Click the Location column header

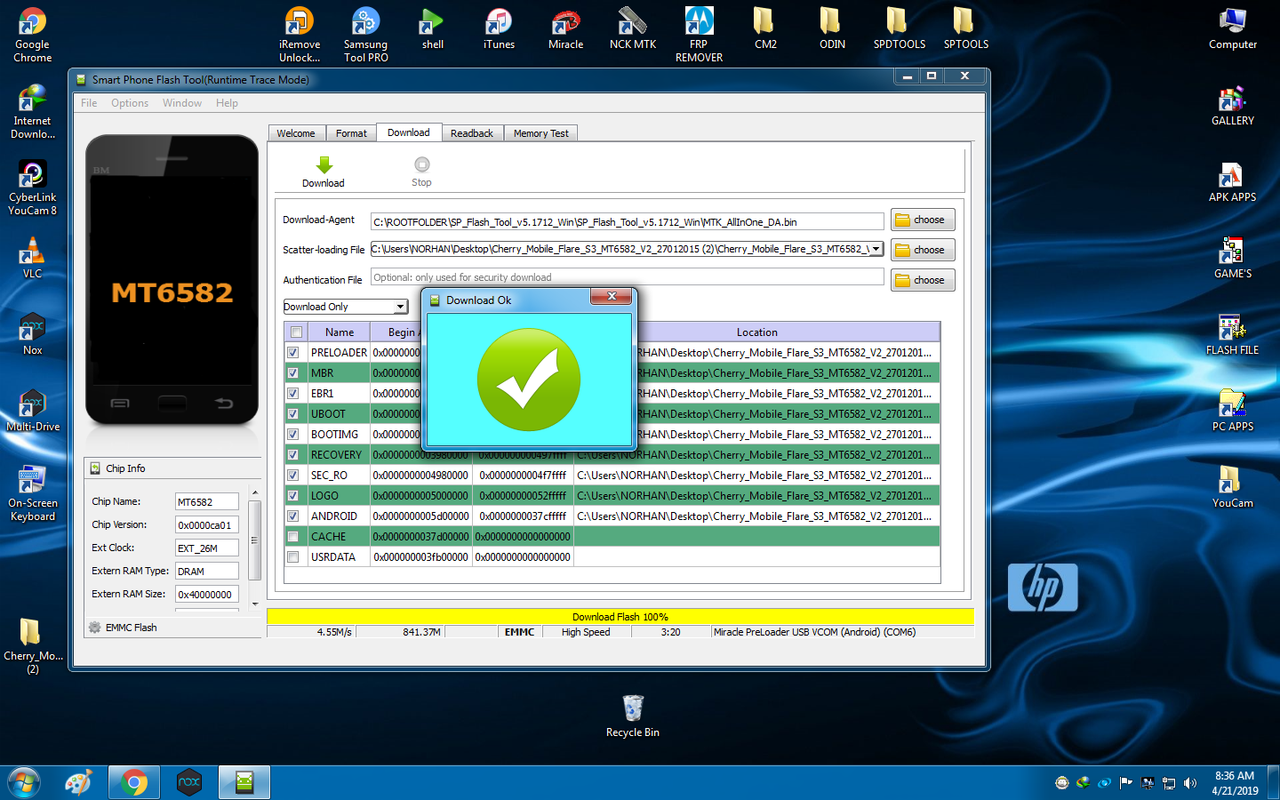pos(757,332)
